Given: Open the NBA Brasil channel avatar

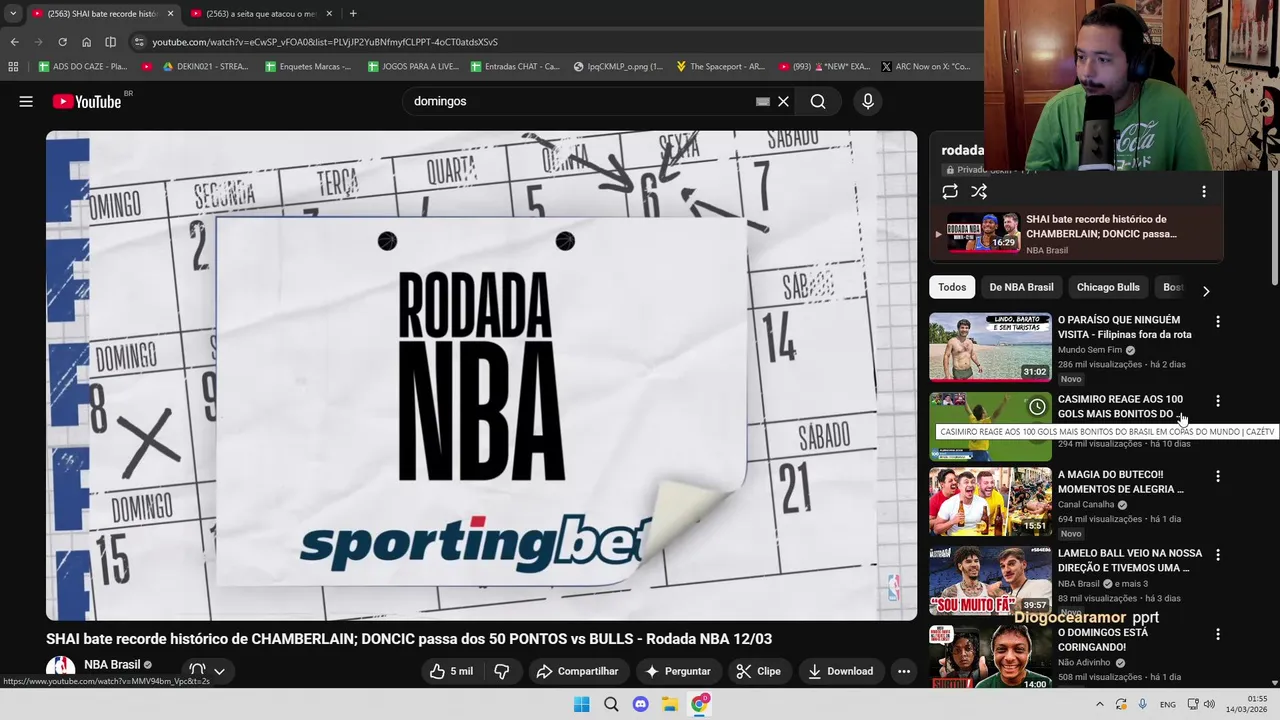Looking at the screenshot, I should [60, 670].
